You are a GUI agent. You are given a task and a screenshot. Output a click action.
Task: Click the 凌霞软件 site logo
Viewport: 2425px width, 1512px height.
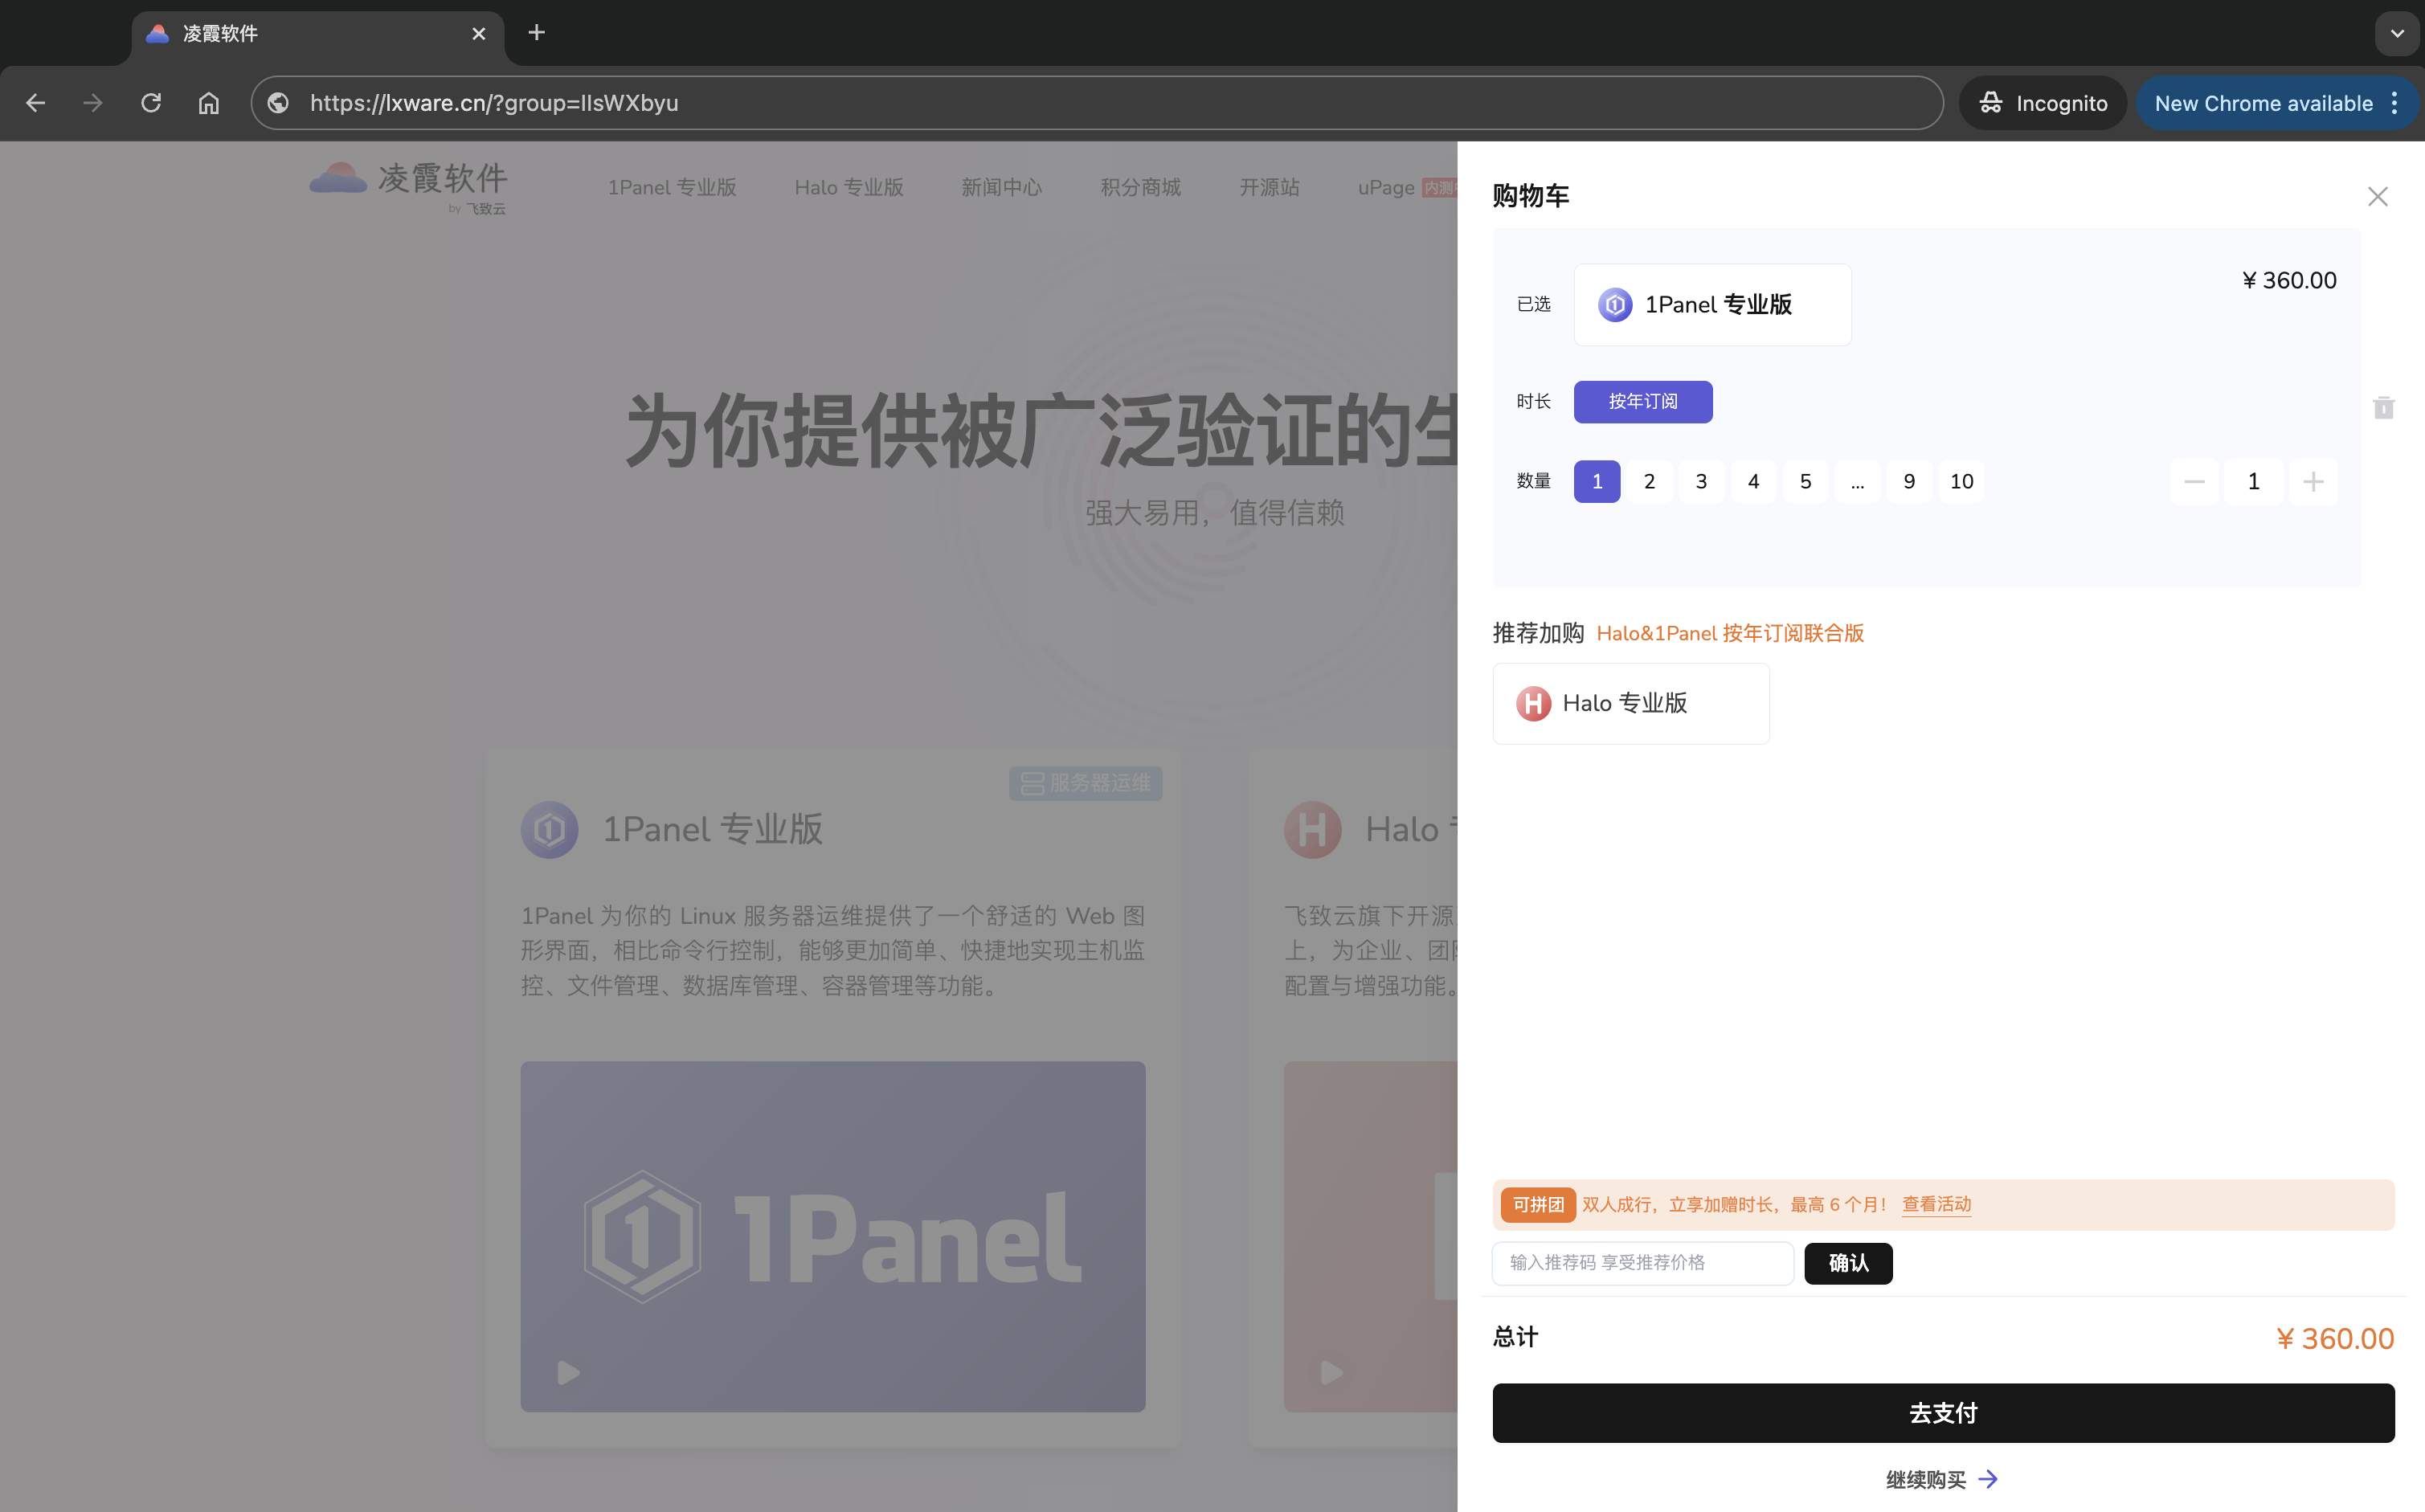point(409,186)
